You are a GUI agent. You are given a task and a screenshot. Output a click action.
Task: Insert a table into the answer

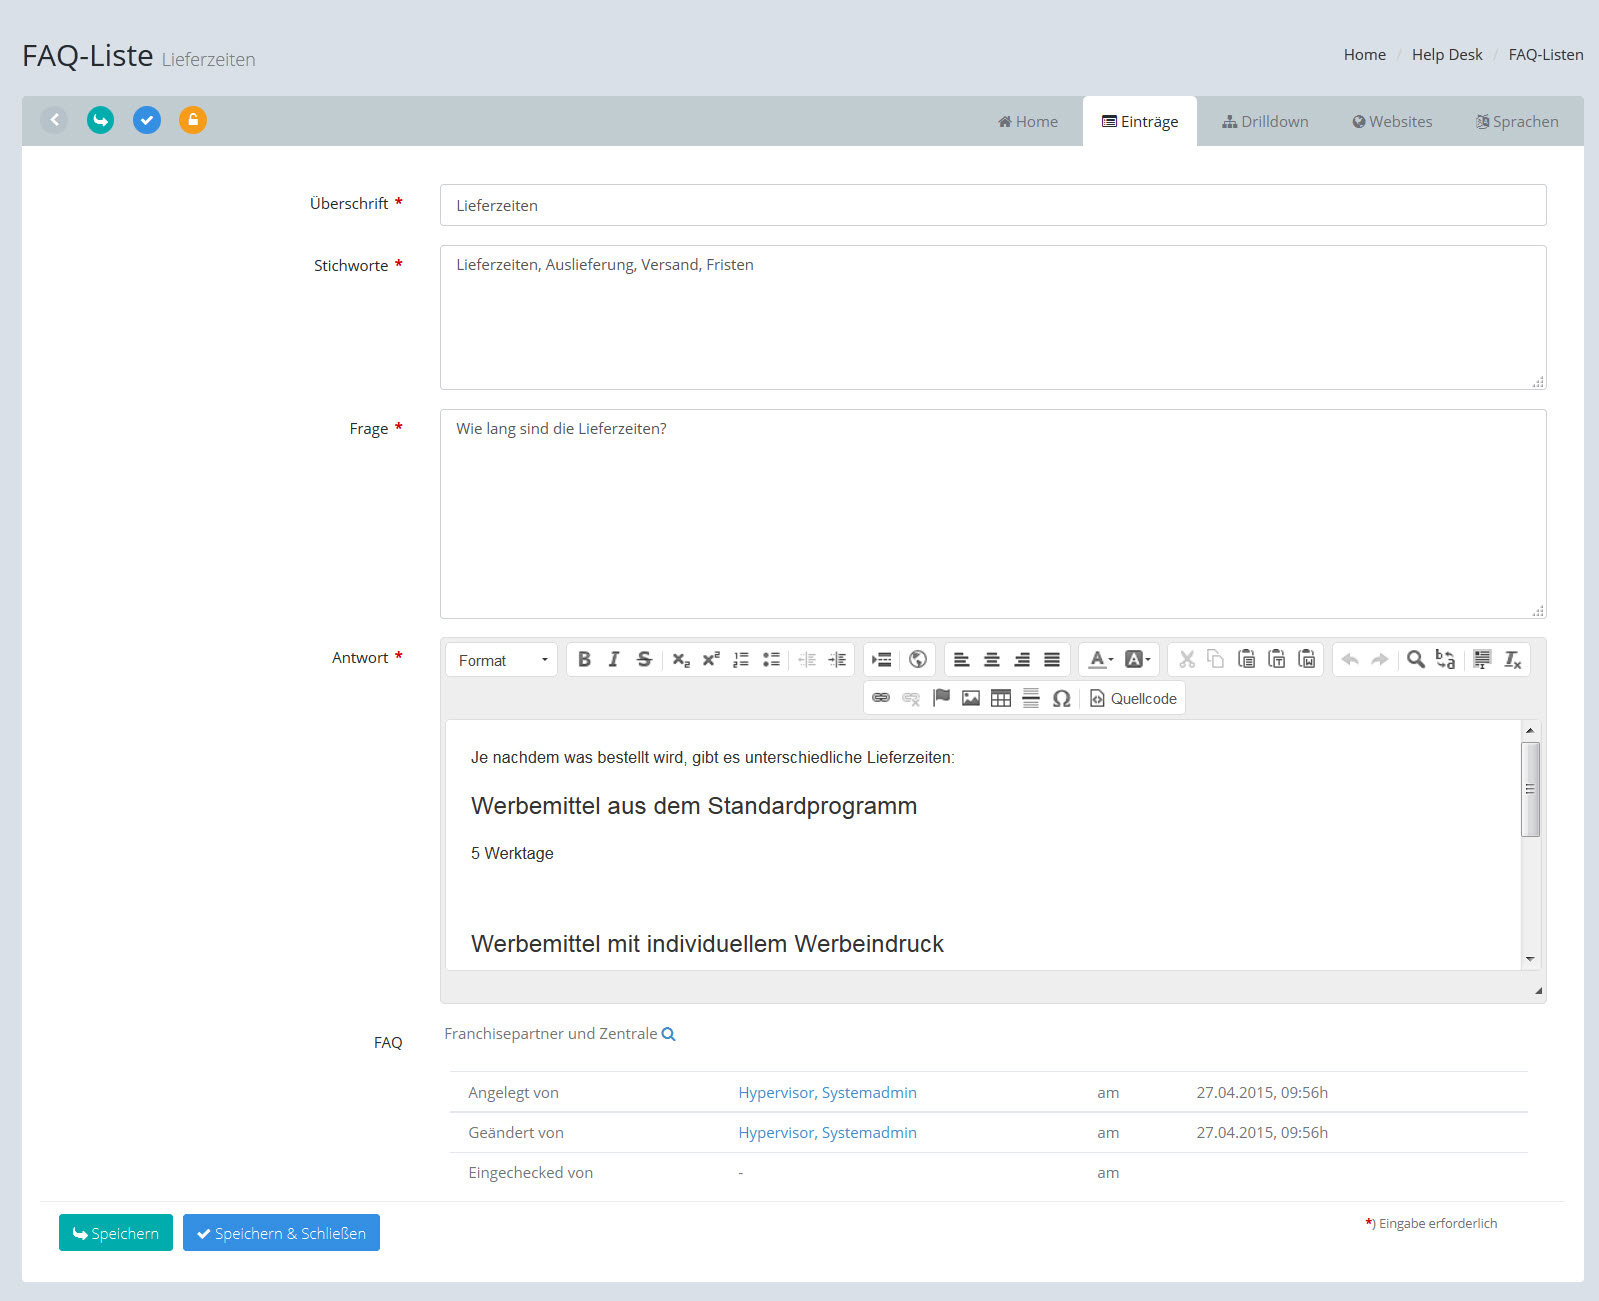point(1000,699)
